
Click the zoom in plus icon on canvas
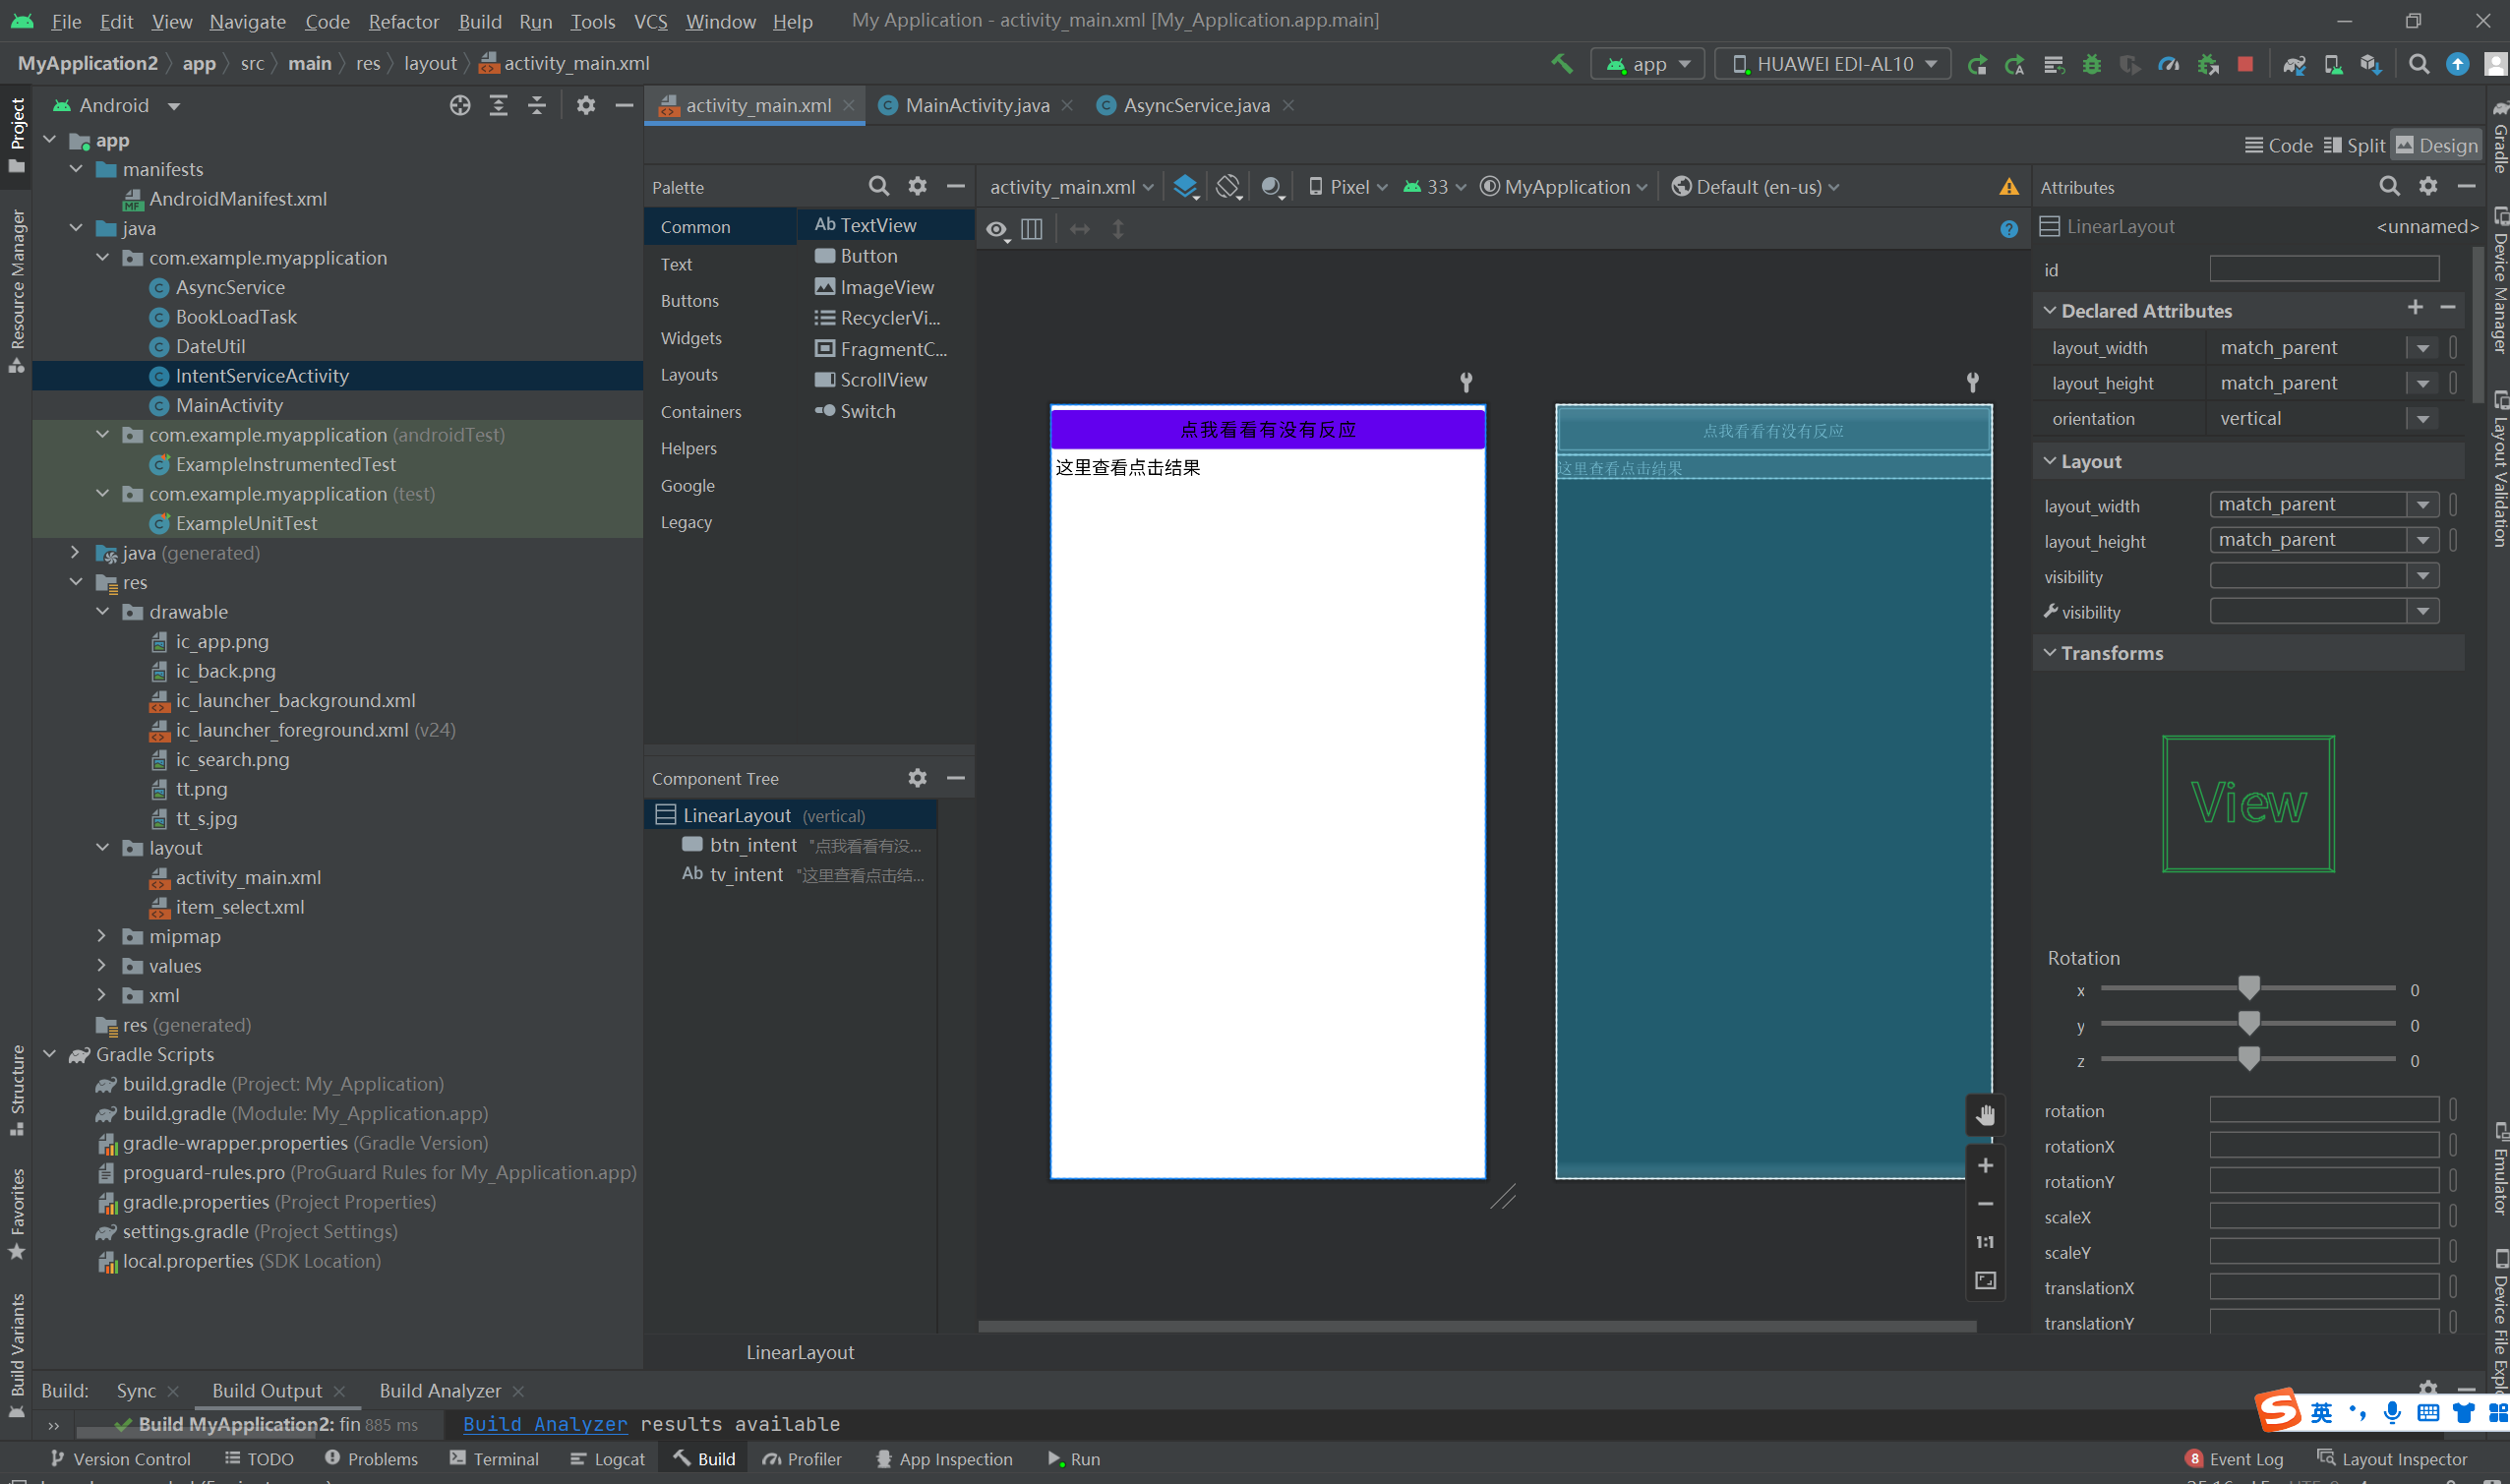[x=1985, y=1166]
